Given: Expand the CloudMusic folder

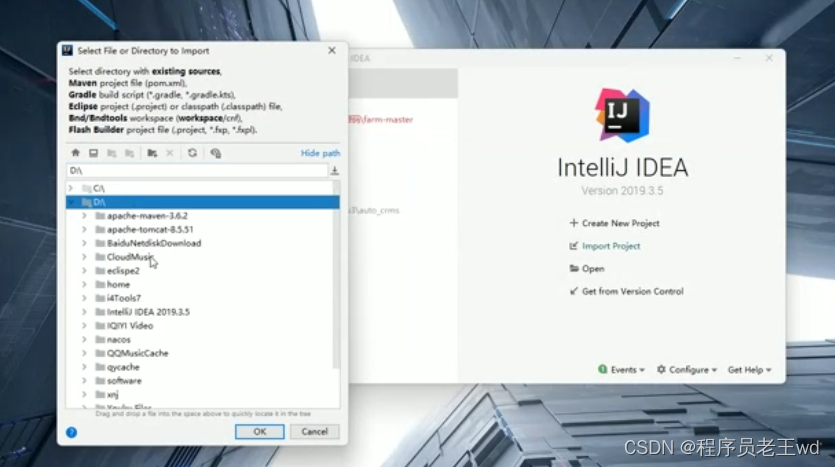Looking at the screenshot, I should click(84, 257).
